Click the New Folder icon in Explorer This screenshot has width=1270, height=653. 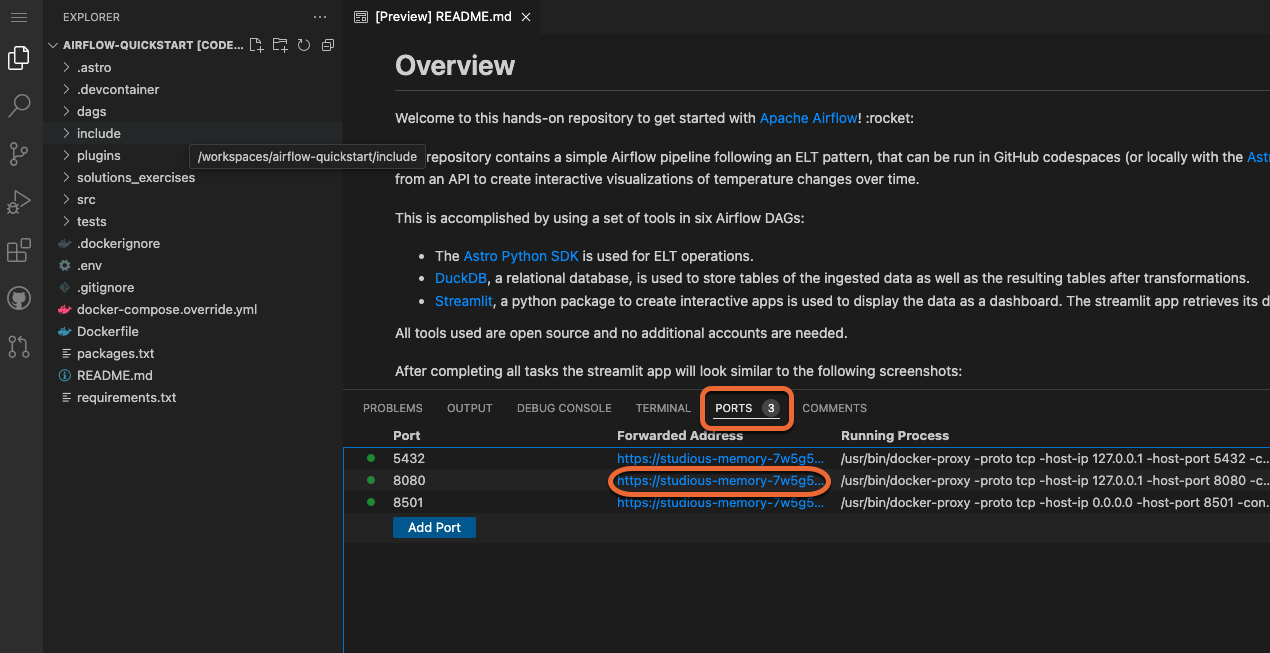click(x=280, y=44)
